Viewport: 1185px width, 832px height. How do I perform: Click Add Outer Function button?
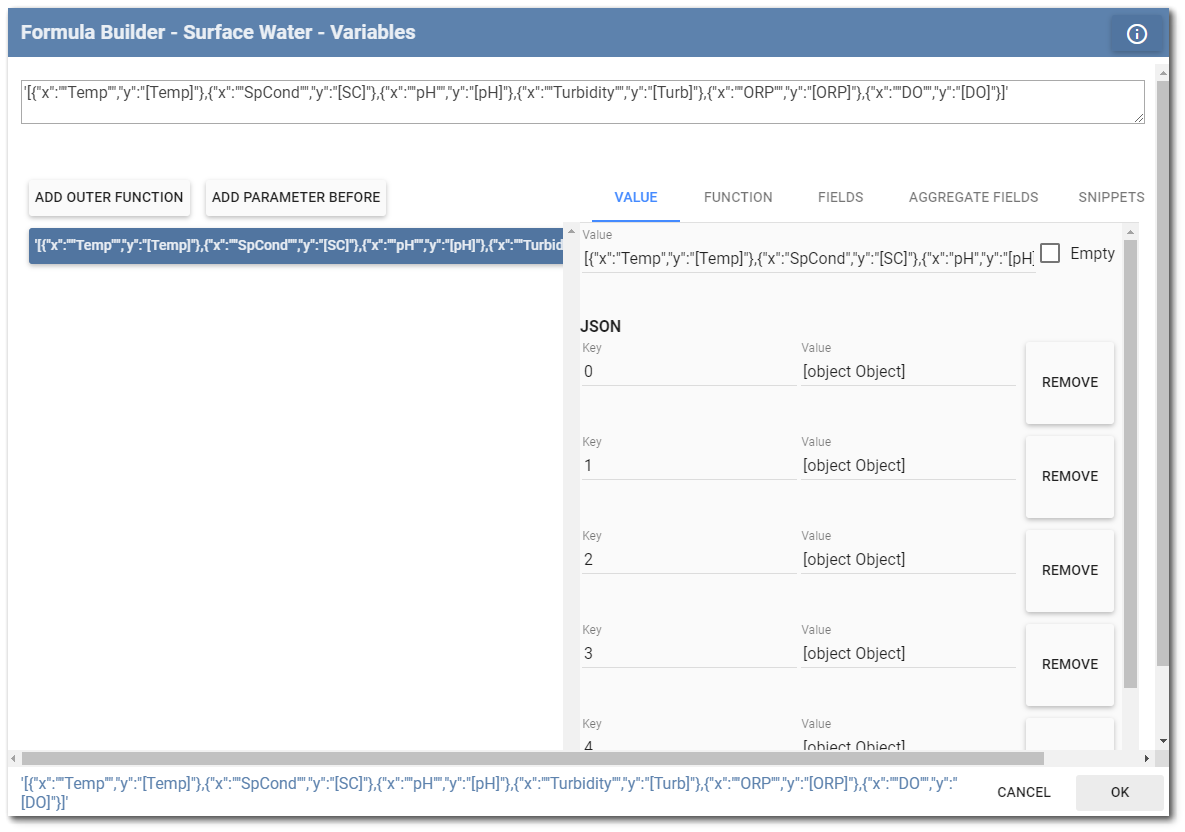pos(109,197)
